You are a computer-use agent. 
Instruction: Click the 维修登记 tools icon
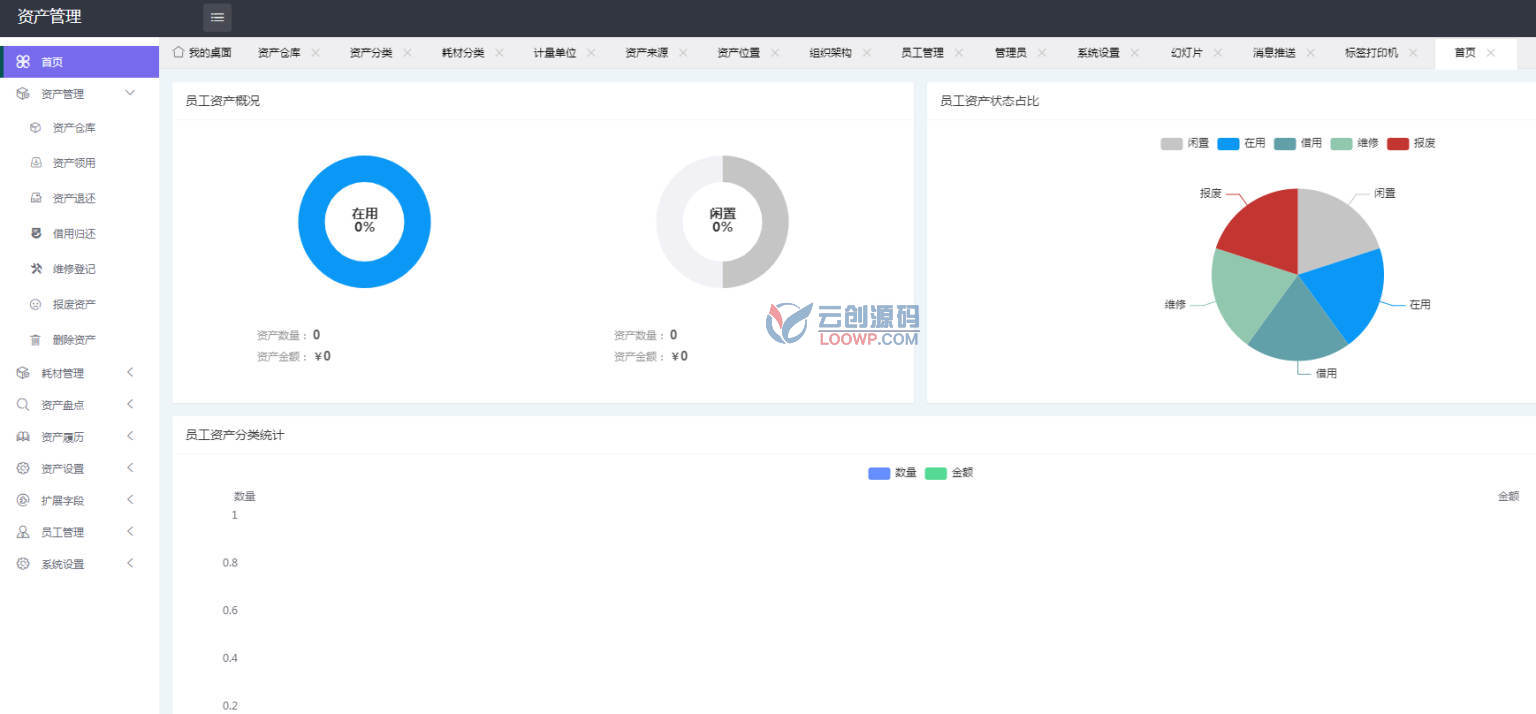(35, 269)
